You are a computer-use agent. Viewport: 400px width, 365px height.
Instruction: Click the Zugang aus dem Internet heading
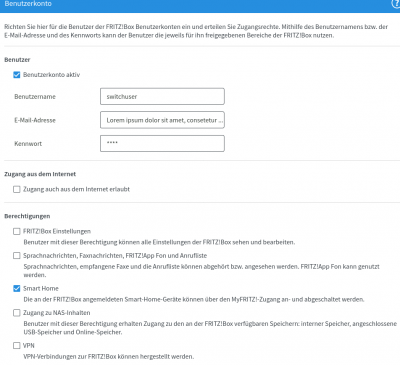tap(40, 174)
